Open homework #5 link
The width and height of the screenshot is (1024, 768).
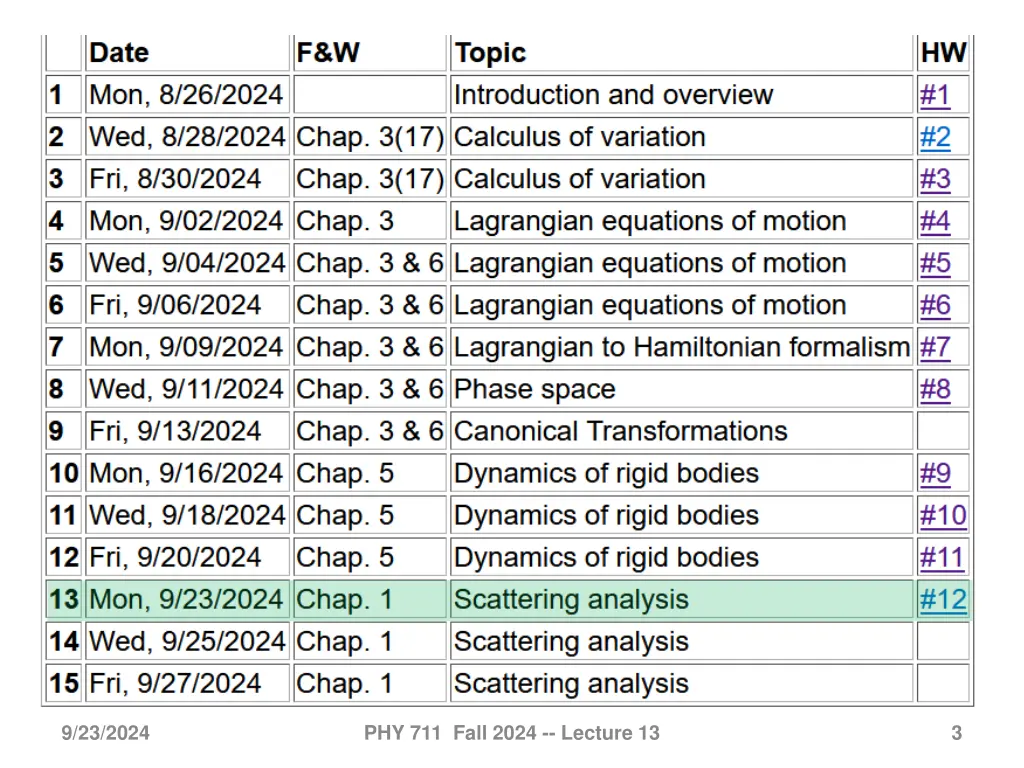(x=935, y=263)
